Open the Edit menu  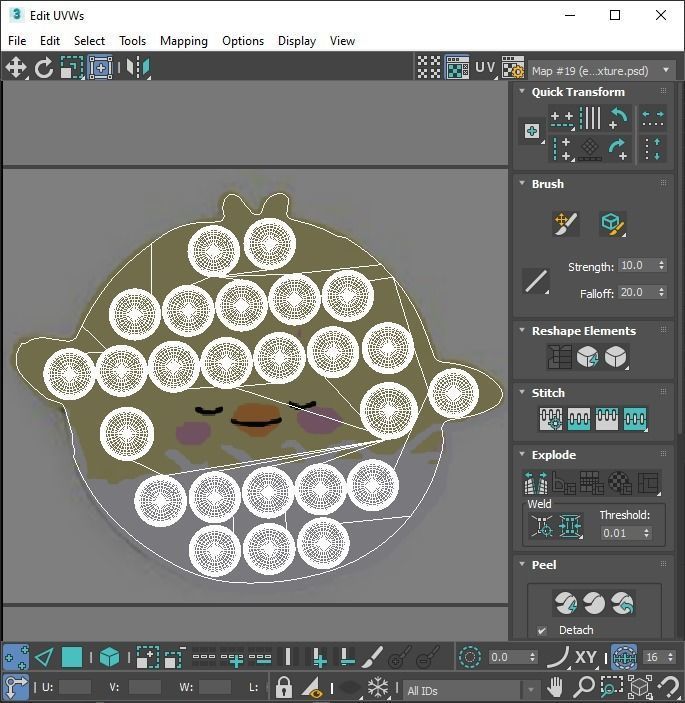point(50,41)
